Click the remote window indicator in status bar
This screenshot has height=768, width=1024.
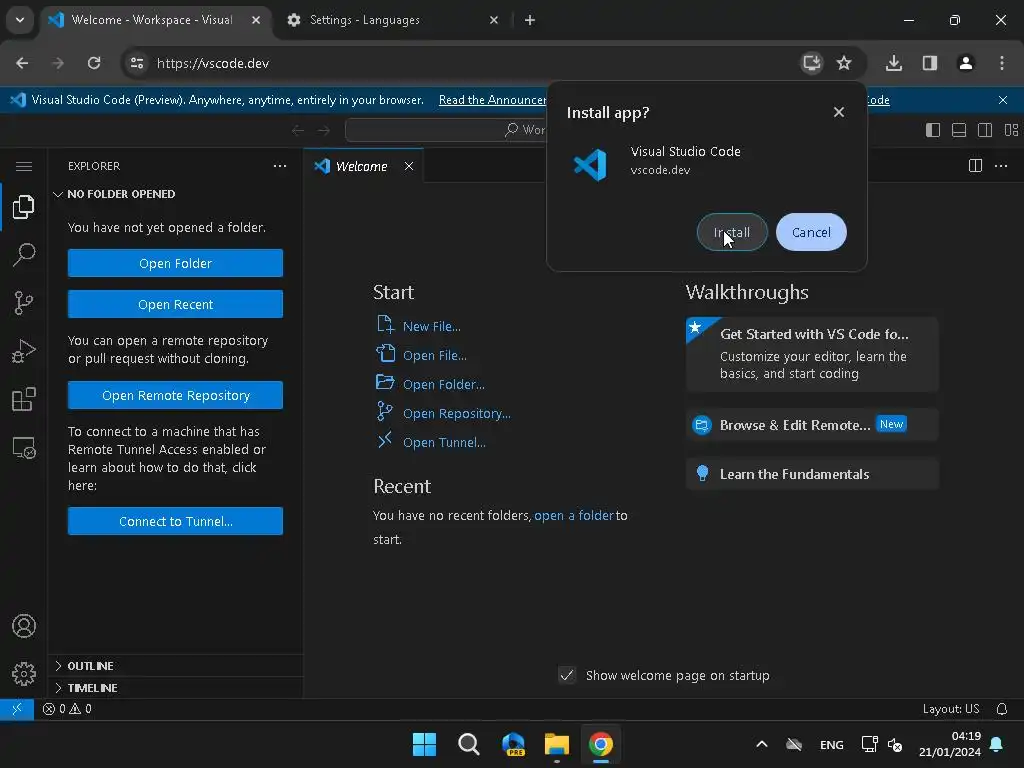coord(17,709)
